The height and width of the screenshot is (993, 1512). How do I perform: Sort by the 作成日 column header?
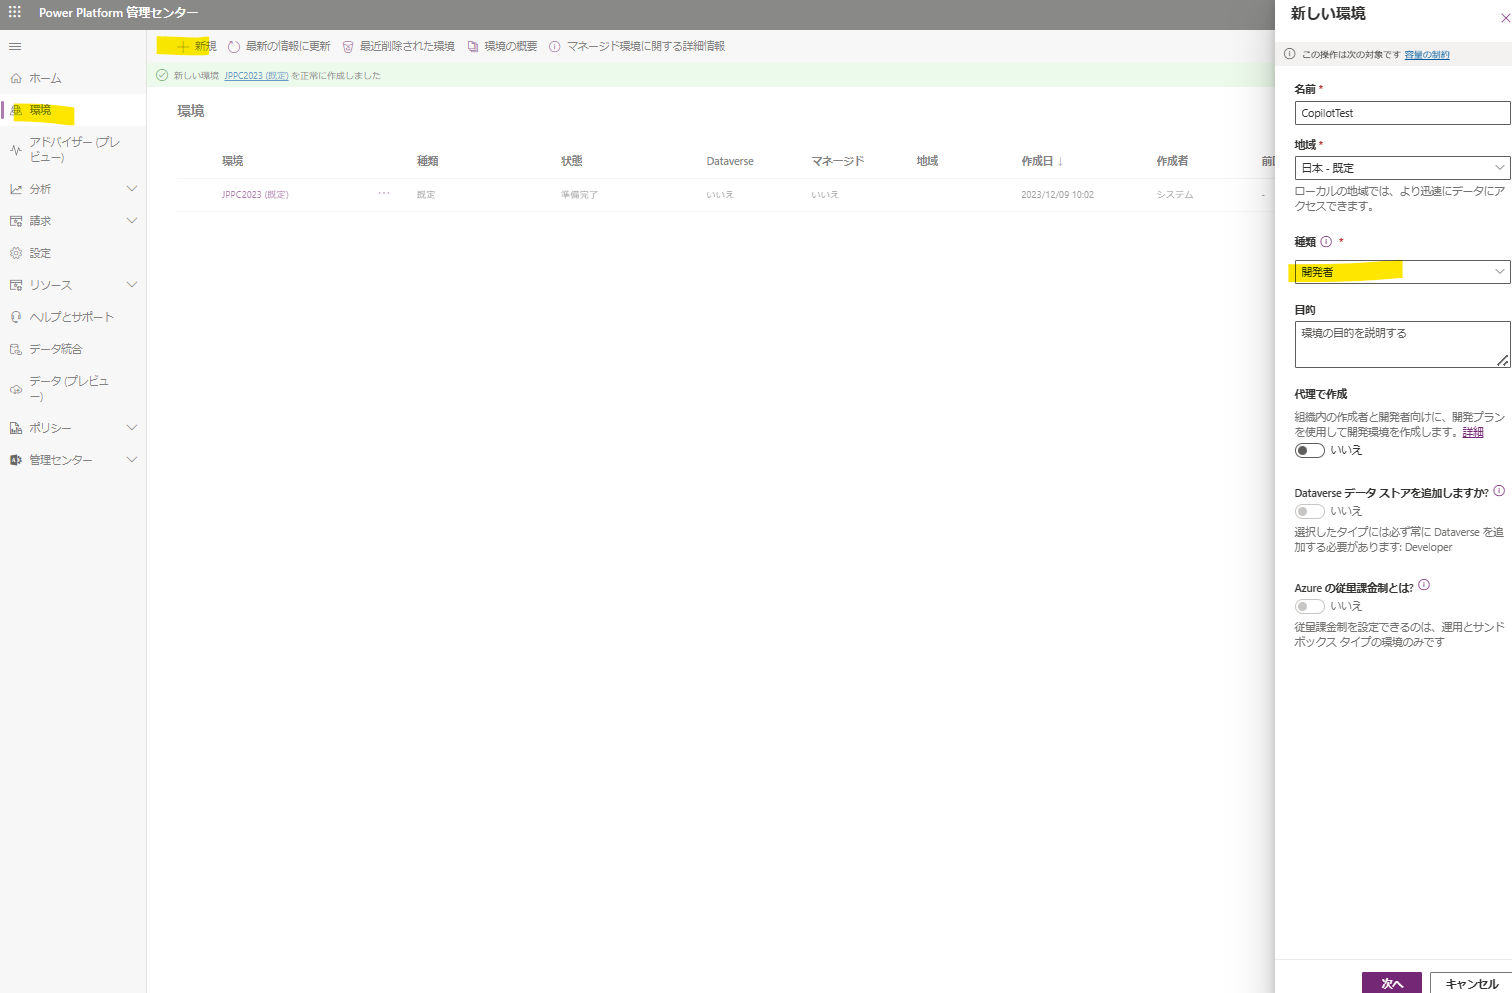[x=1042, y=161]
